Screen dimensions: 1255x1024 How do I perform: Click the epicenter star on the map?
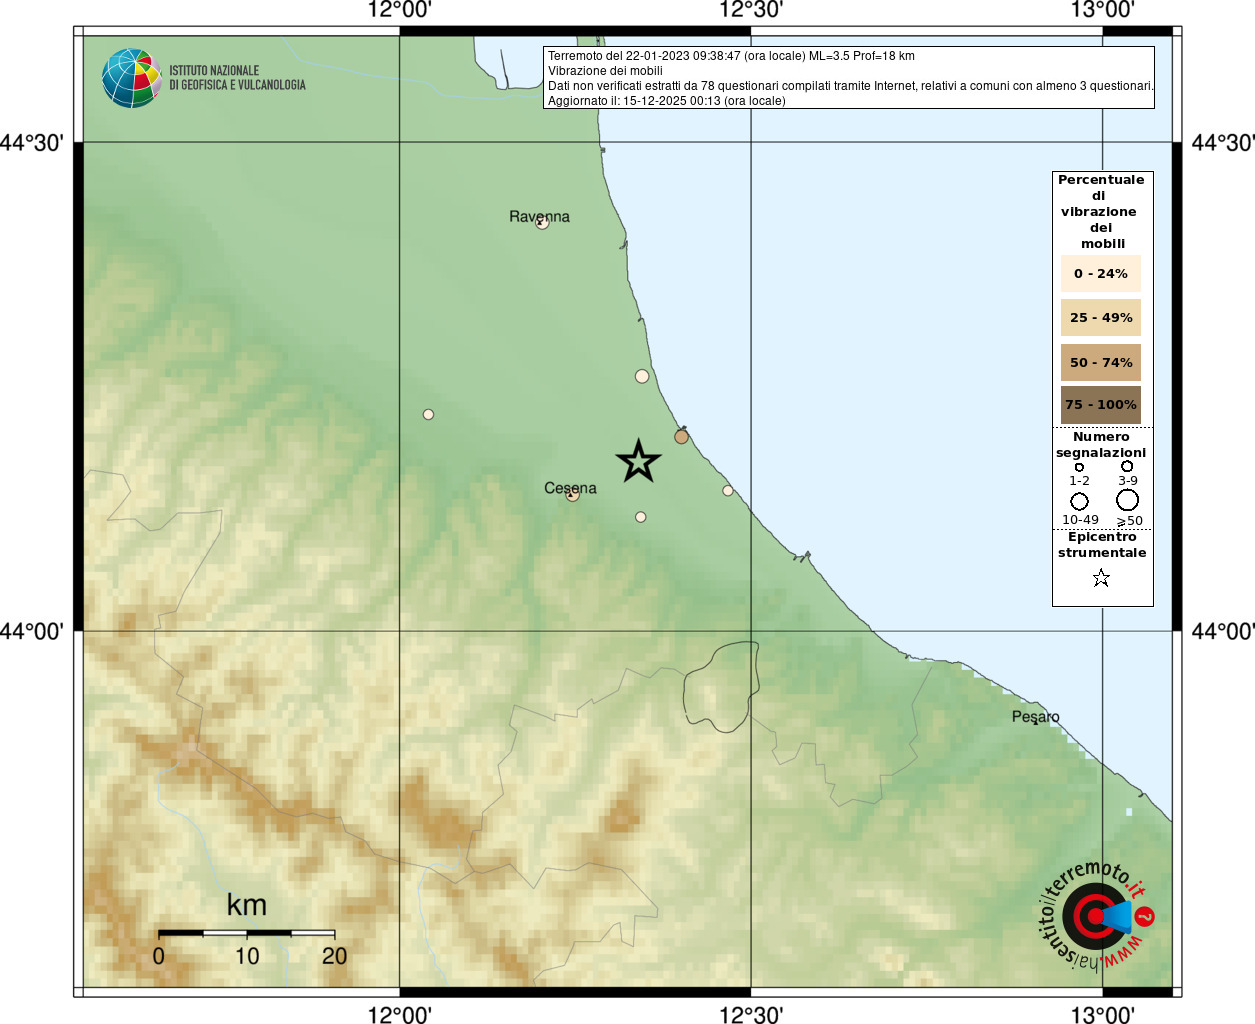638,461
